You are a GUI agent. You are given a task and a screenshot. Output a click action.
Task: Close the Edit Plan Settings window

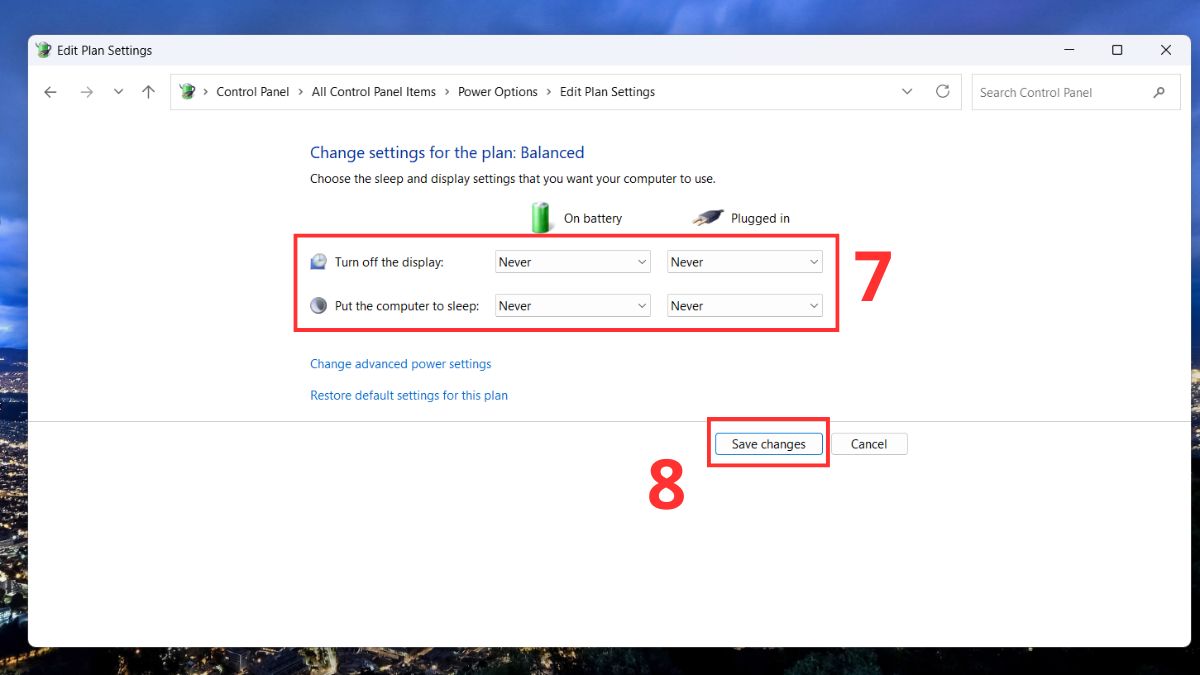1166,50
